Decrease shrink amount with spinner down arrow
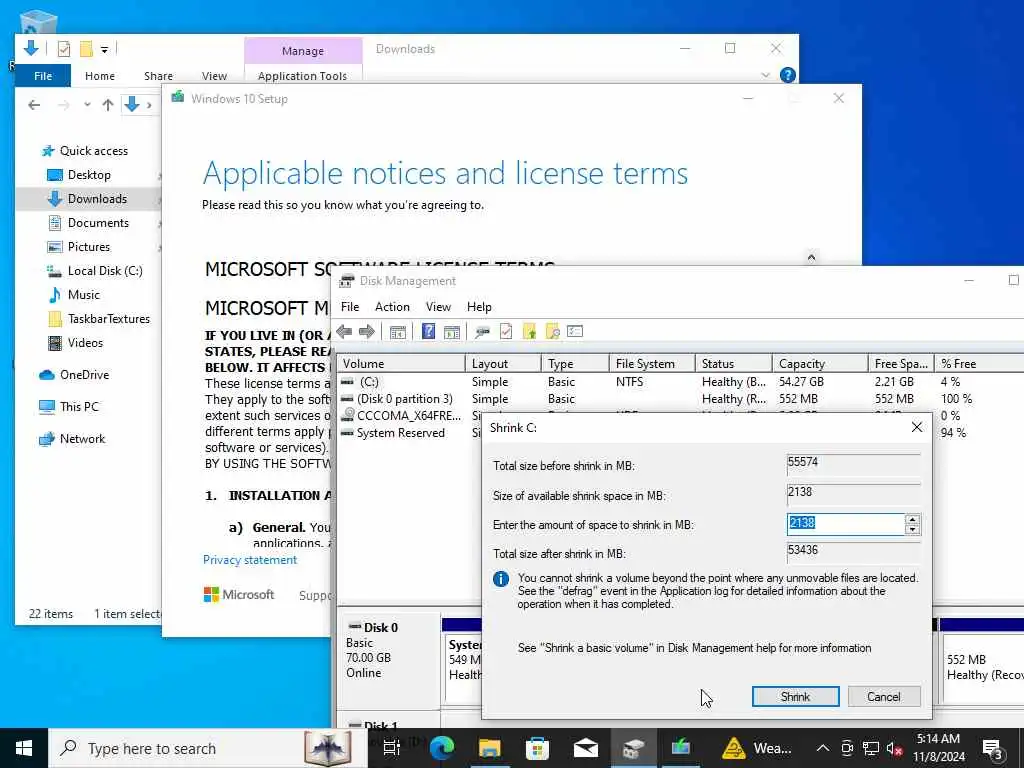The height and width of the screenshot is (768, 1024). 912,530
